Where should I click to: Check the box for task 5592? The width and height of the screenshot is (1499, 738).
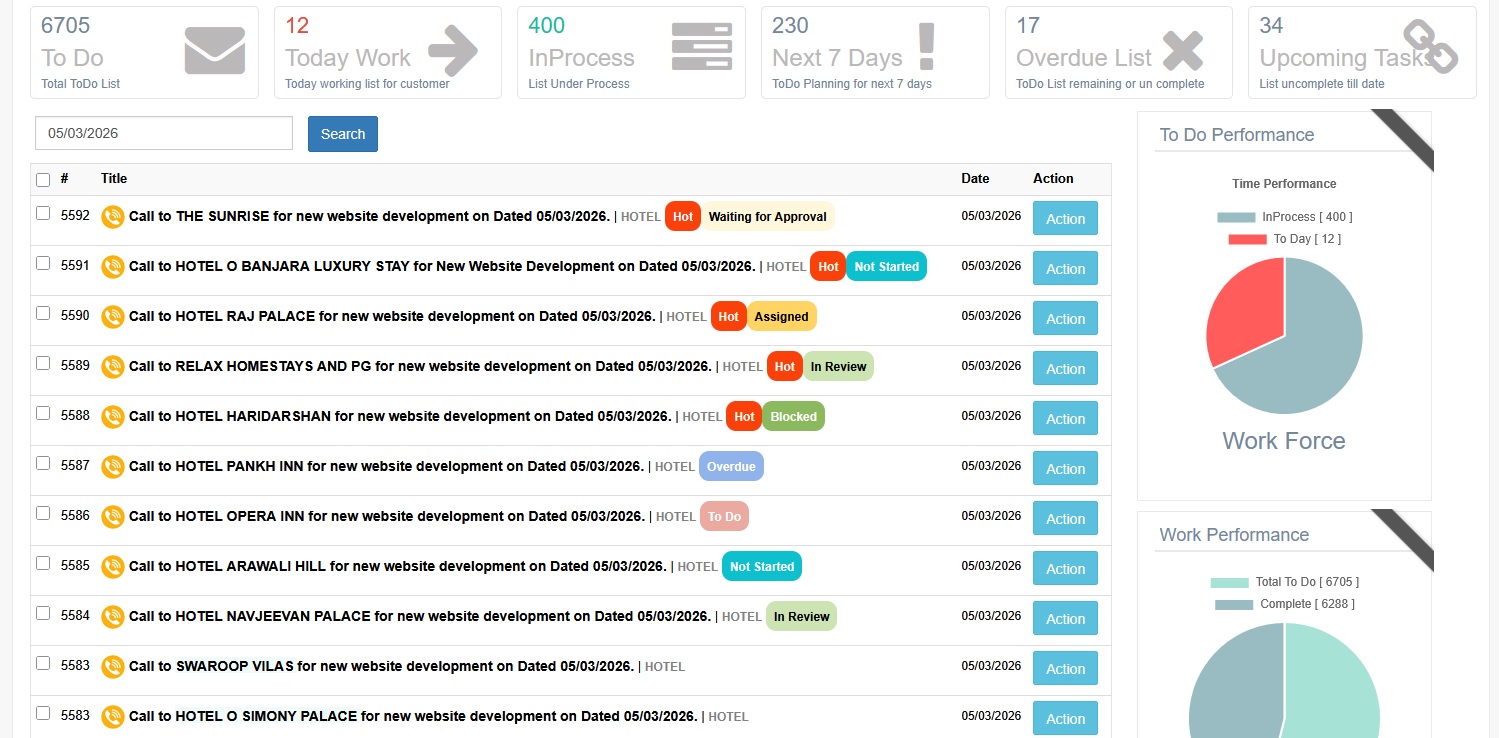pos(43,213)
